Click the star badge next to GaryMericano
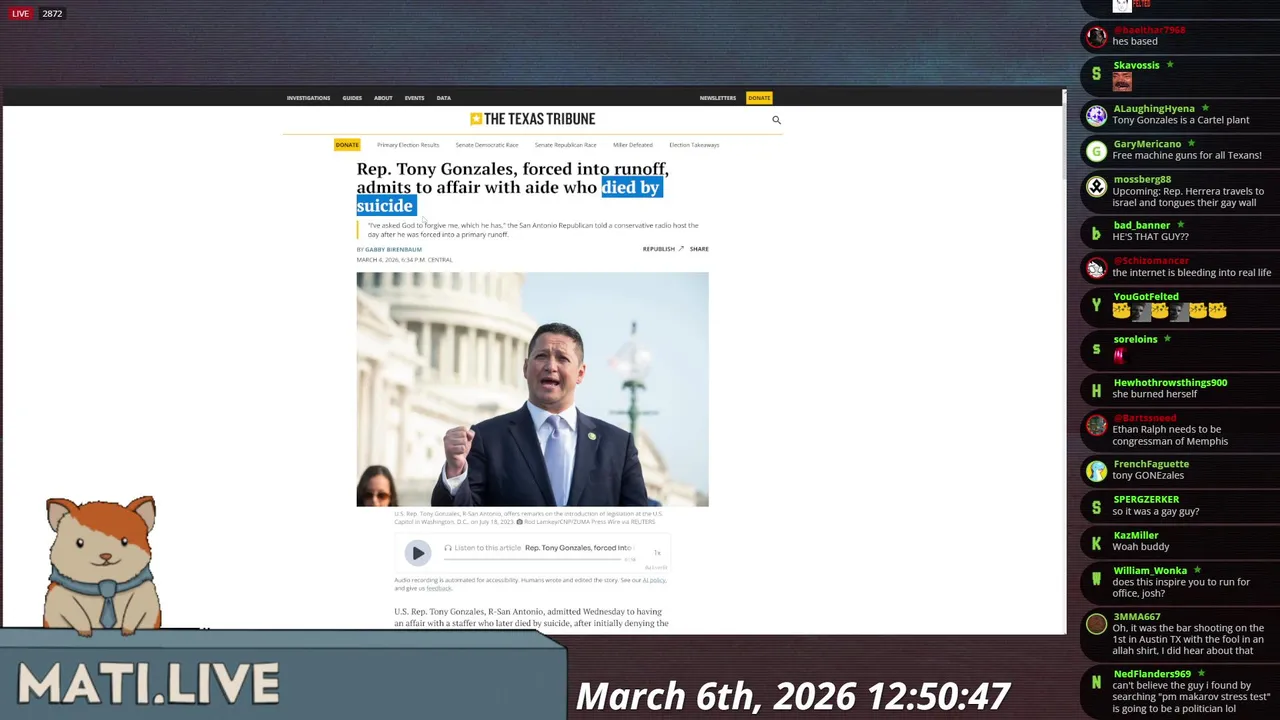This screenshot has height=720, width=1280. [x=1190, y=144]
